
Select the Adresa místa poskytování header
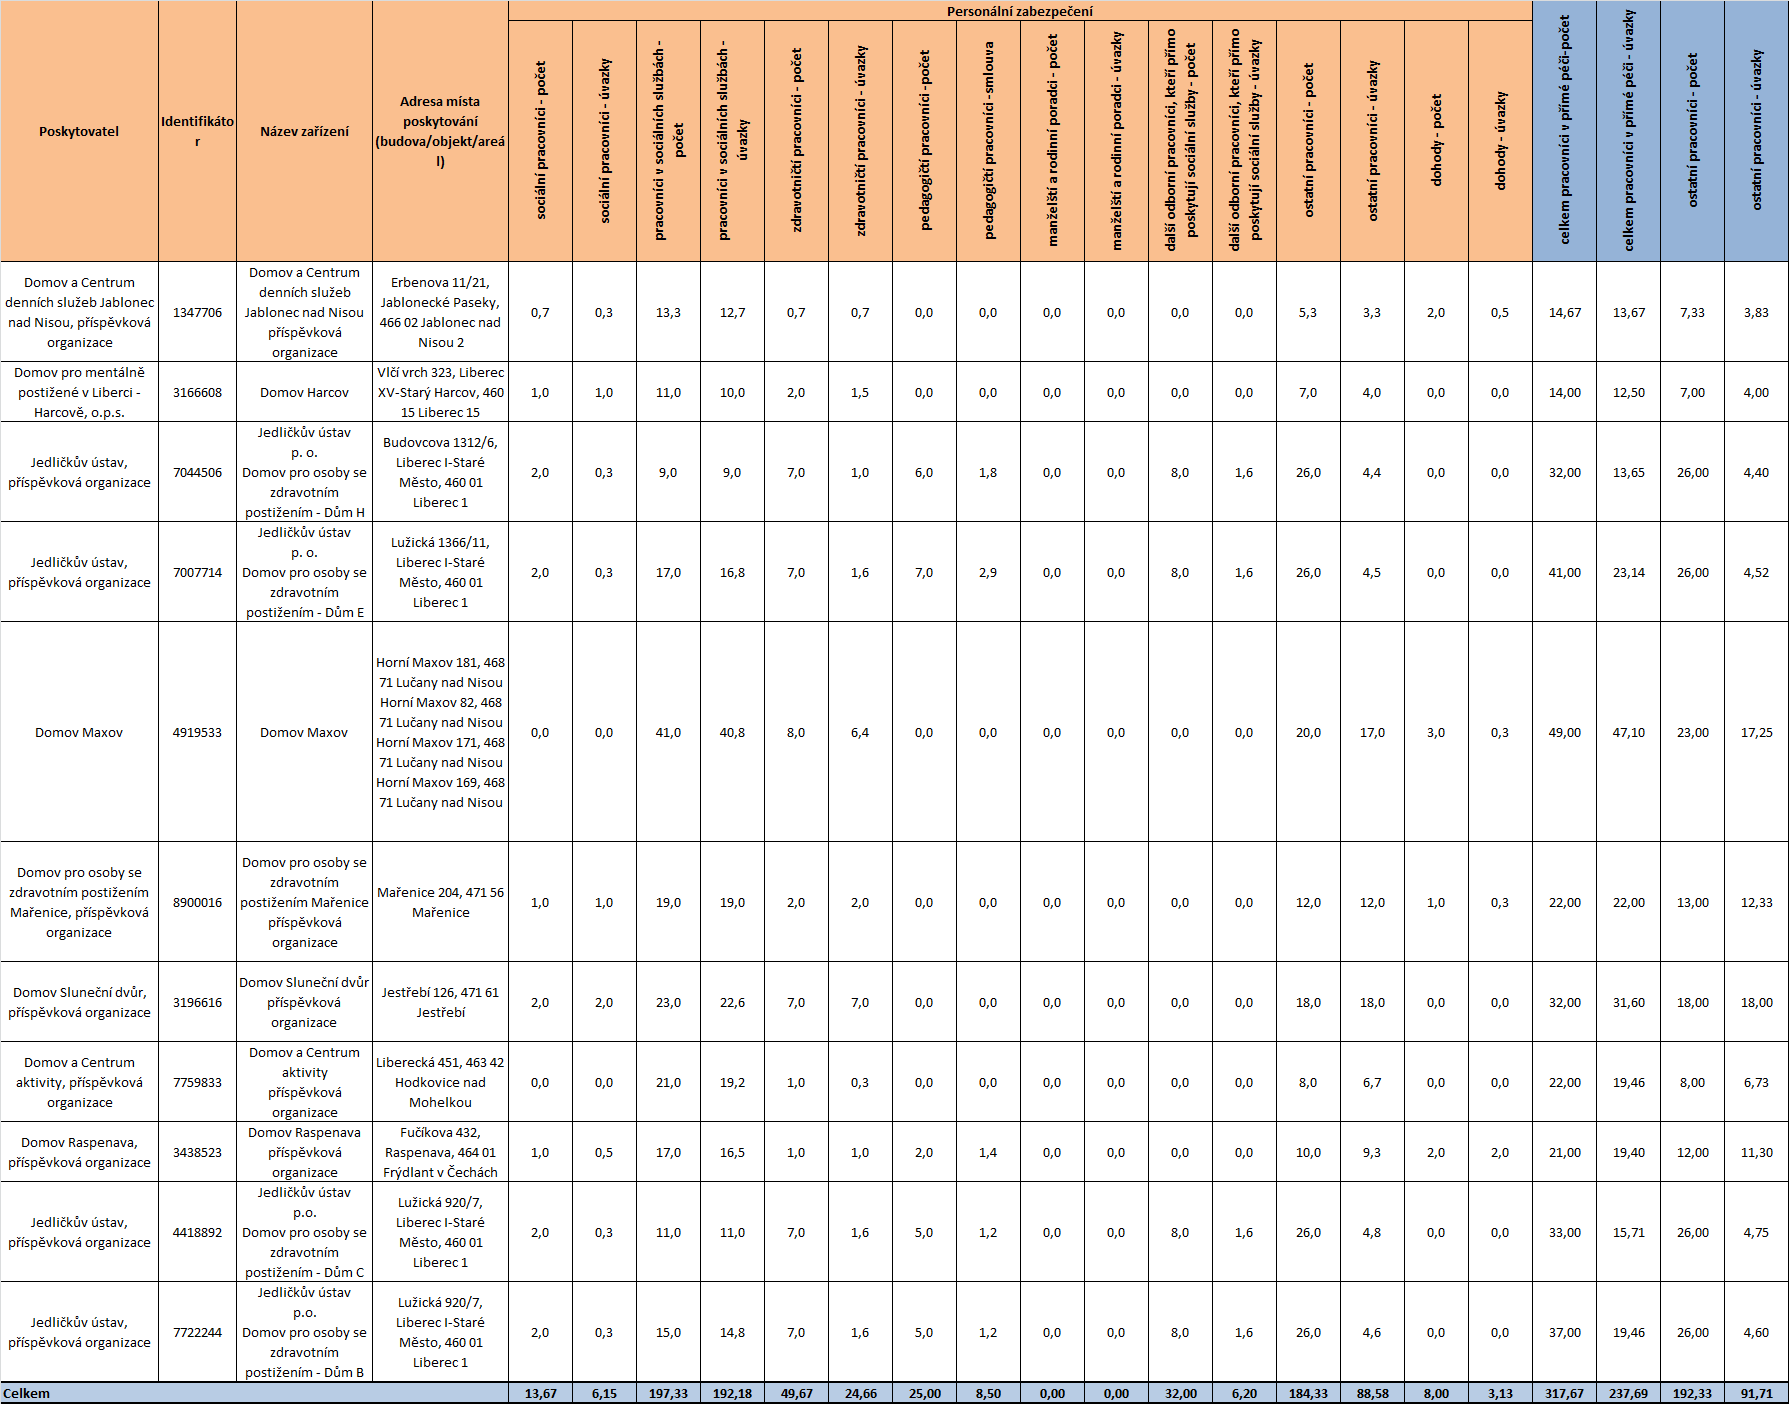point(440,131)
